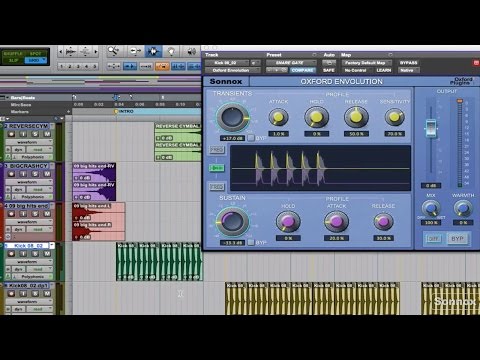Solo the BIGCRASHCY track
The image size is (480, 360).
click(35, 174)
